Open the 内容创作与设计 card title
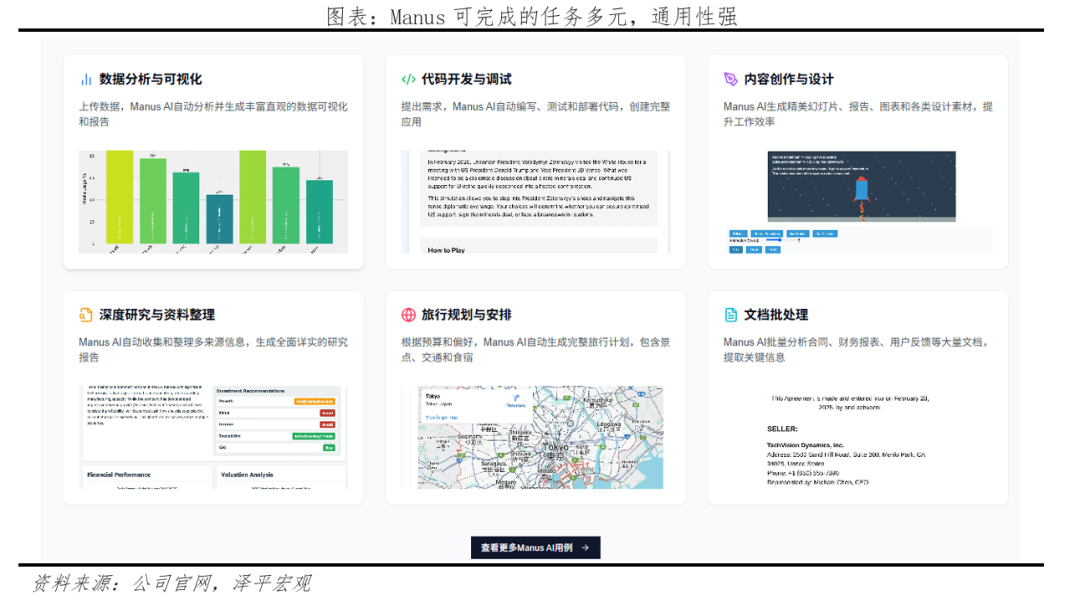 pos(789,79)
